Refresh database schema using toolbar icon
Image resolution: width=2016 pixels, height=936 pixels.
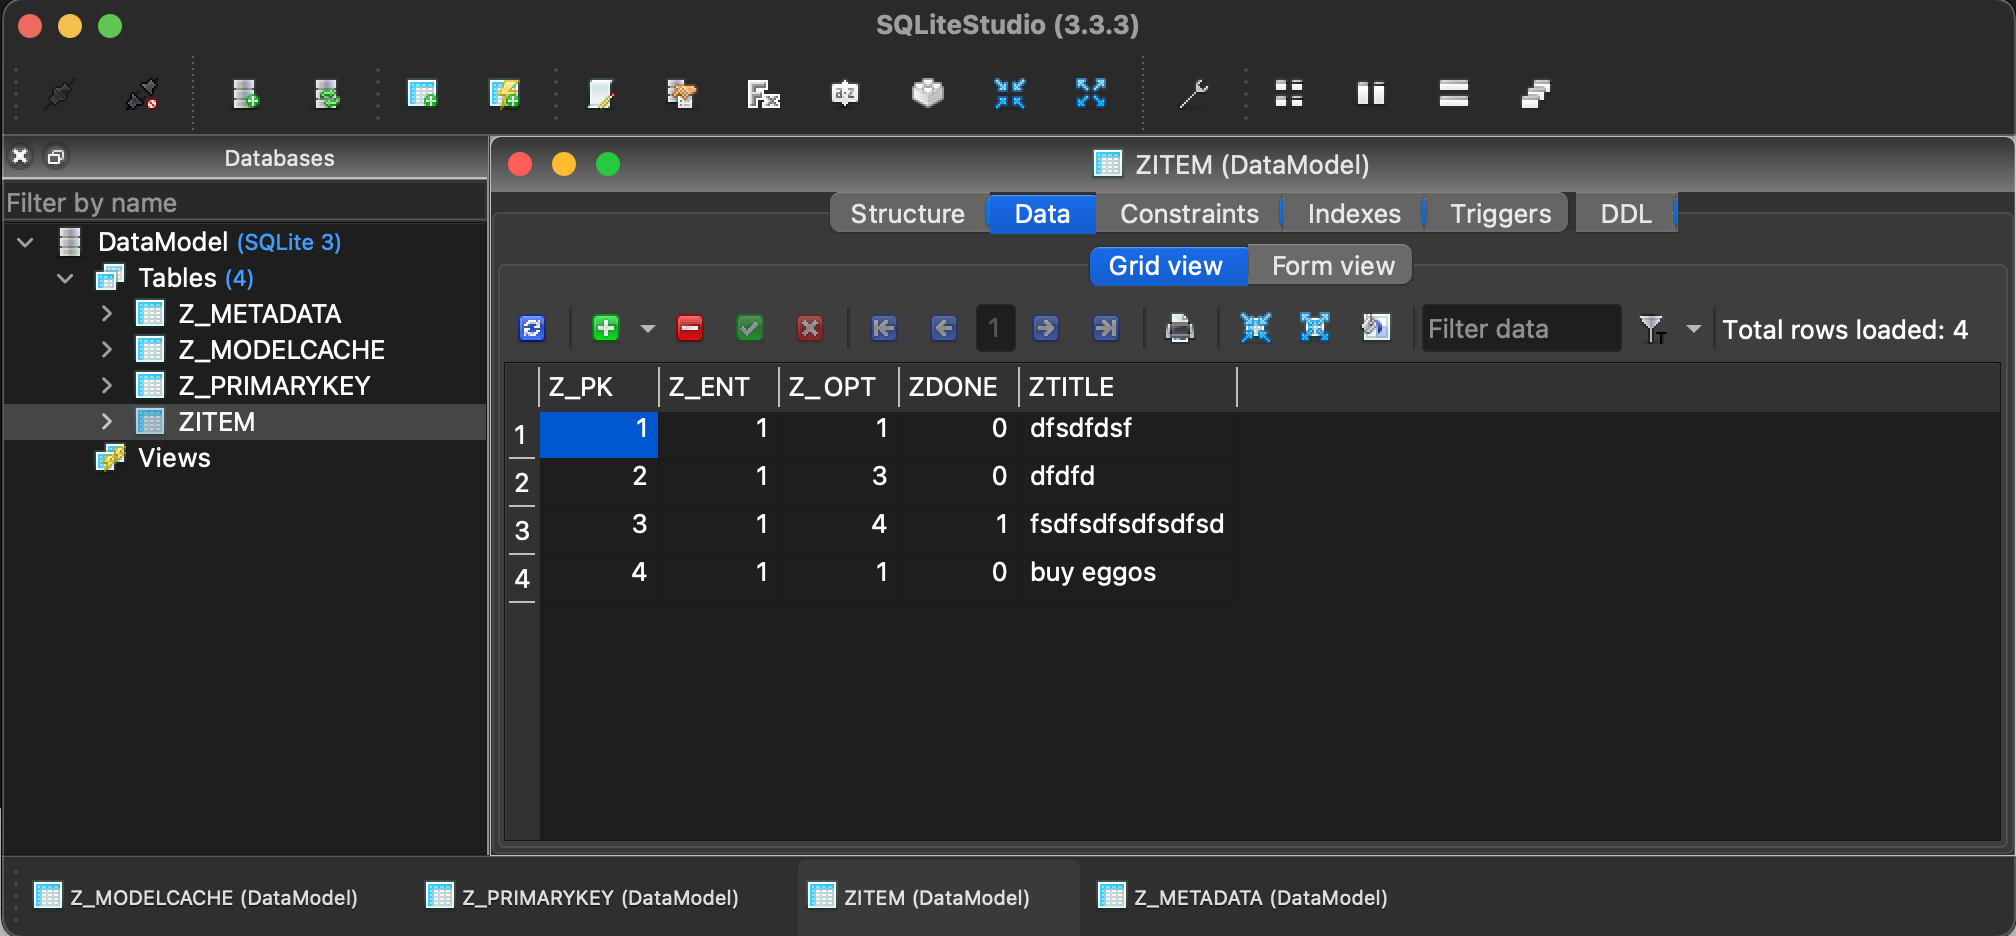(x=327, y=94)
